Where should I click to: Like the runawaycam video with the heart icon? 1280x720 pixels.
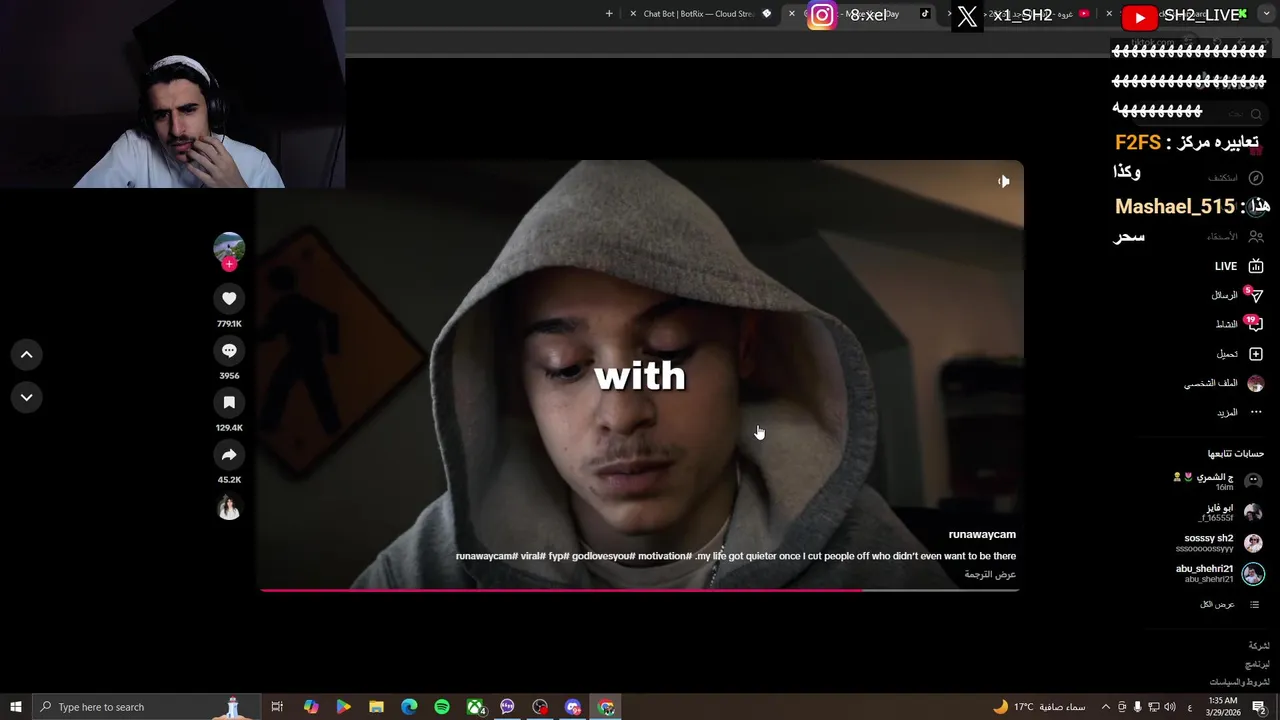(229, 298)
